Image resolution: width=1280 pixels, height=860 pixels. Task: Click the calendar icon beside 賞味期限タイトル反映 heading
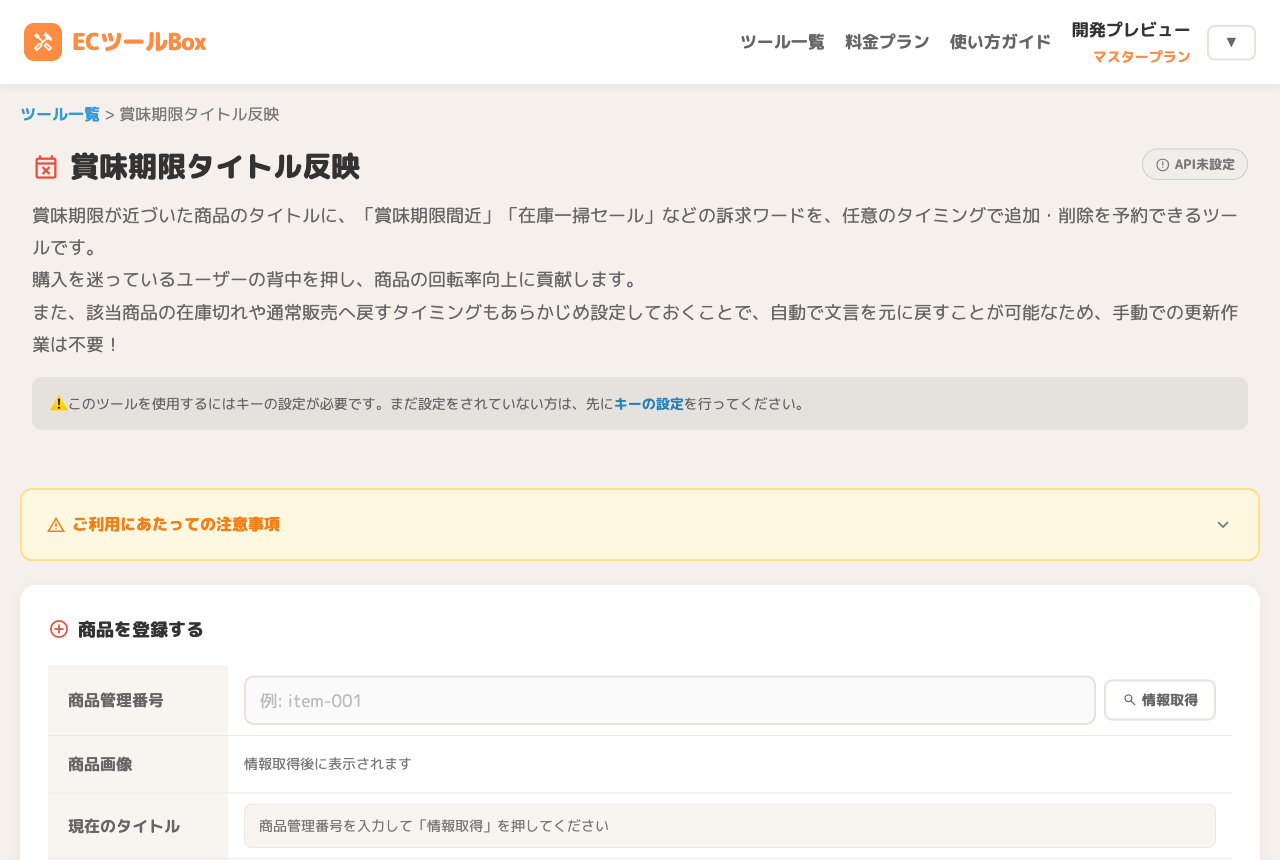pos(46,167)
